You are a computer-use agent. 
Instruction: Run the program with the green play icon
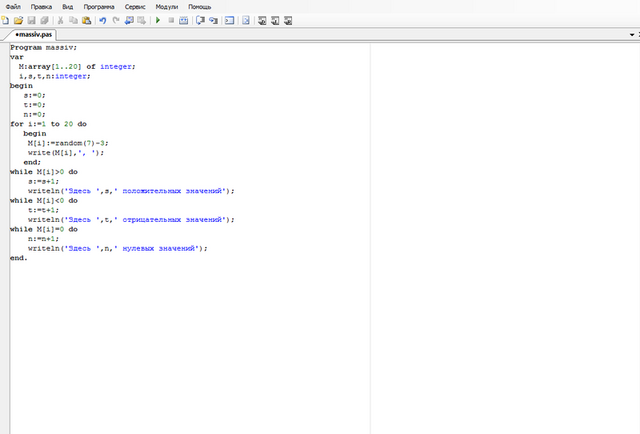[x=158, y=20]
